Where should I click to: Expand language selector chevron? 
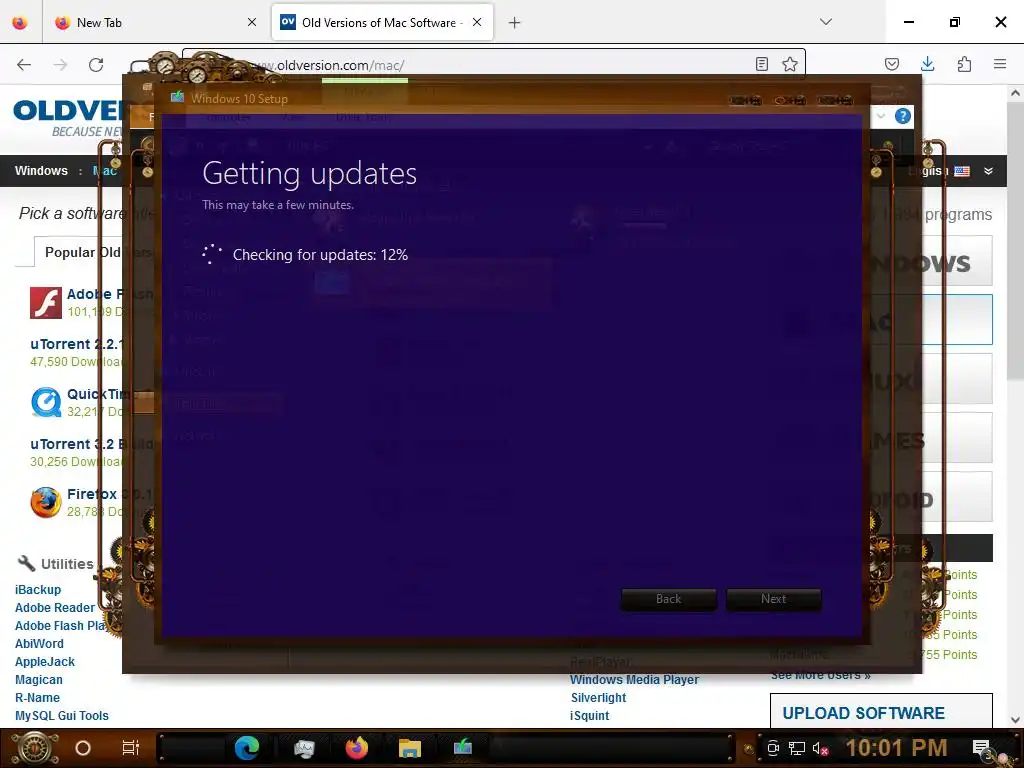(988, 171)
